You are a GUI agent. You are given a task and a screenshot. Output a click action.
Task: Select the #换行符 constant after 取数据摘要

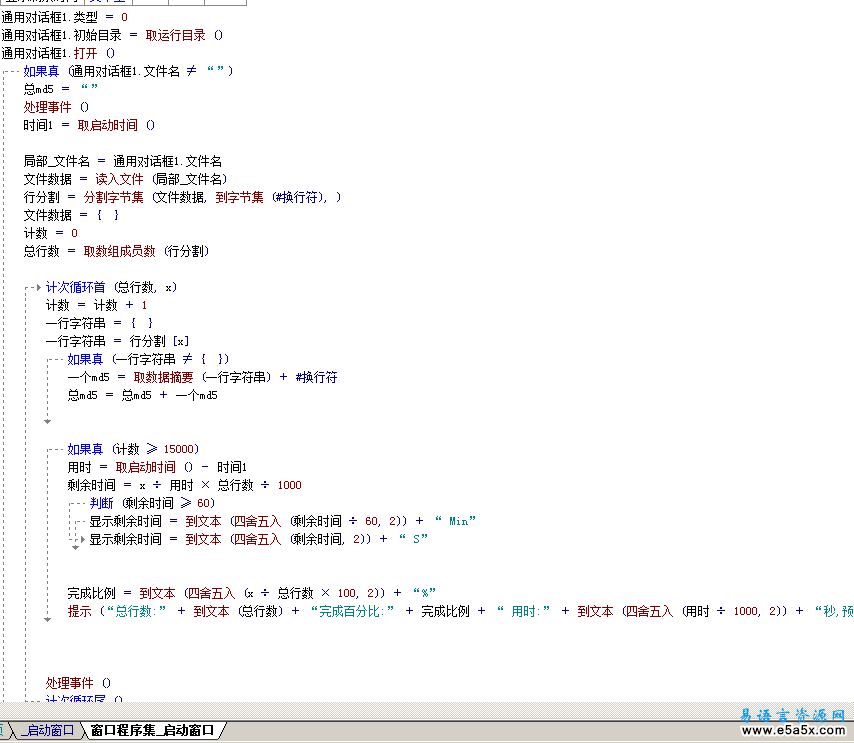pyautogui.click(x=316, y=377)
